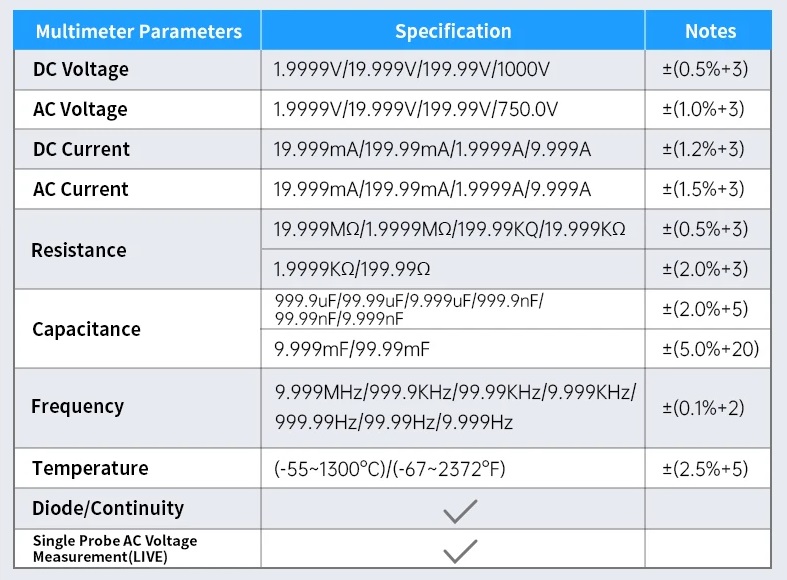The width and height of the screenshot is (787, 580).
Task: Select the Temperature row label
Action: 90,468
